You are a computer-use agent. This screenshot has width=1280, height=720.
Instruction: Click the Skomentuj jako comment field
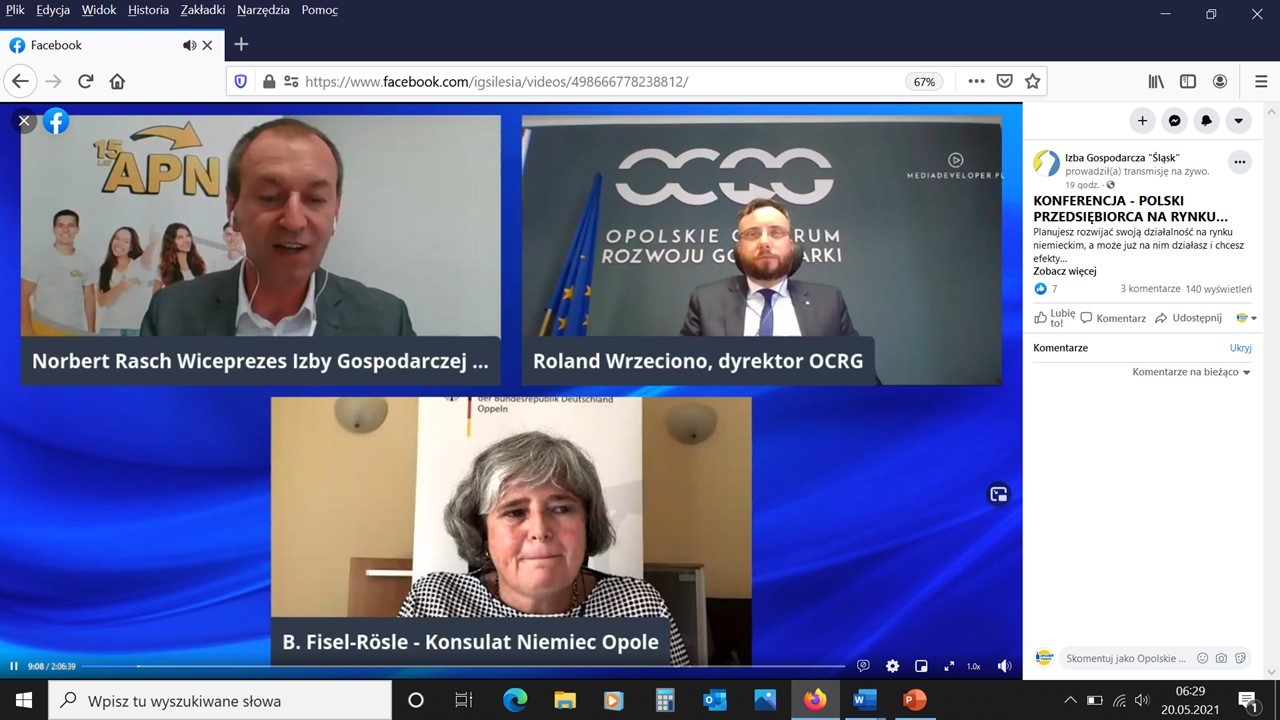[x=1125, y=658]
